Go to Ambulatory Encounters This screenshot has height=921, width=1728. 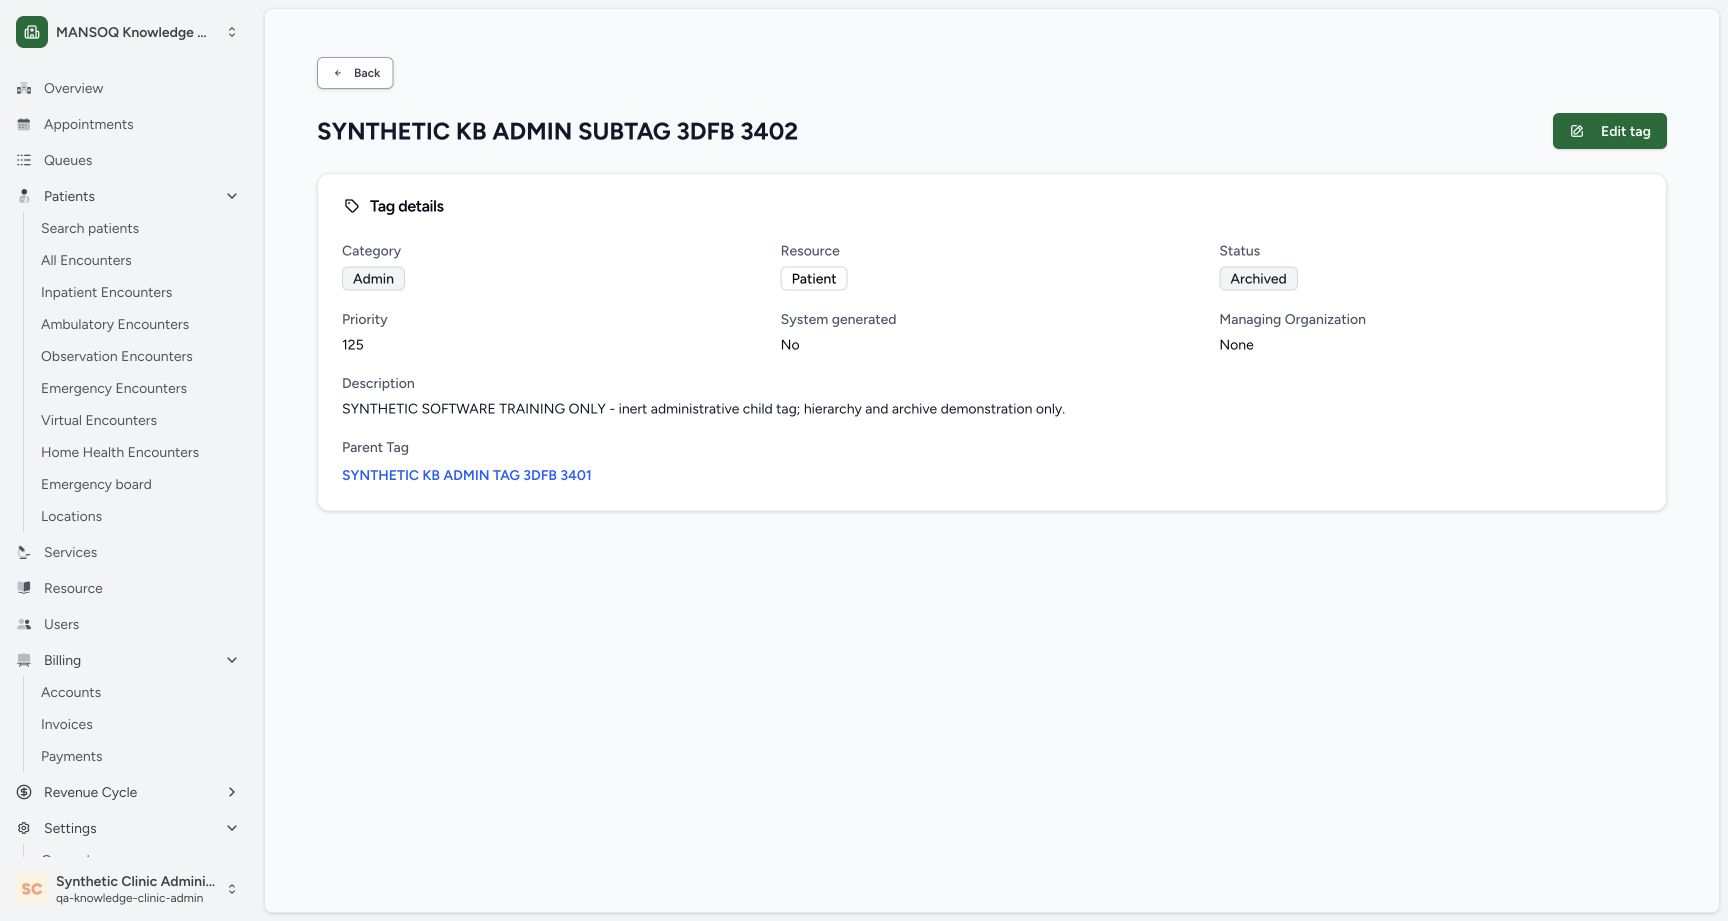(x=115, y=324)
